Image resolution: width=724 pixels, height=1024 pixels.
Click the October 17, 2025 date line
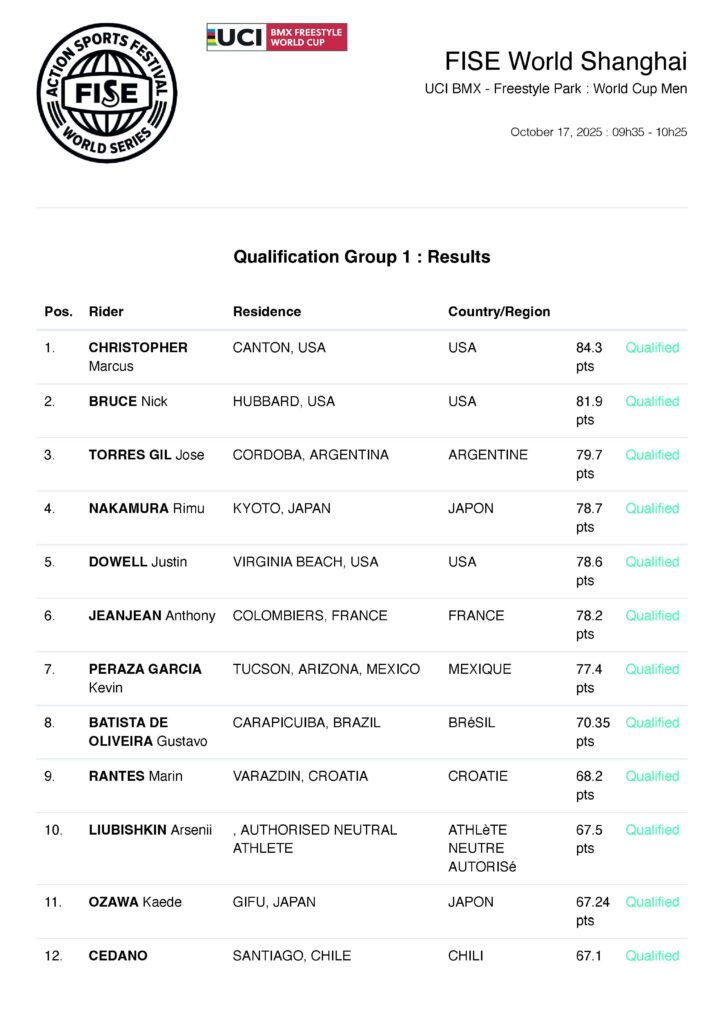click(598, 132)
